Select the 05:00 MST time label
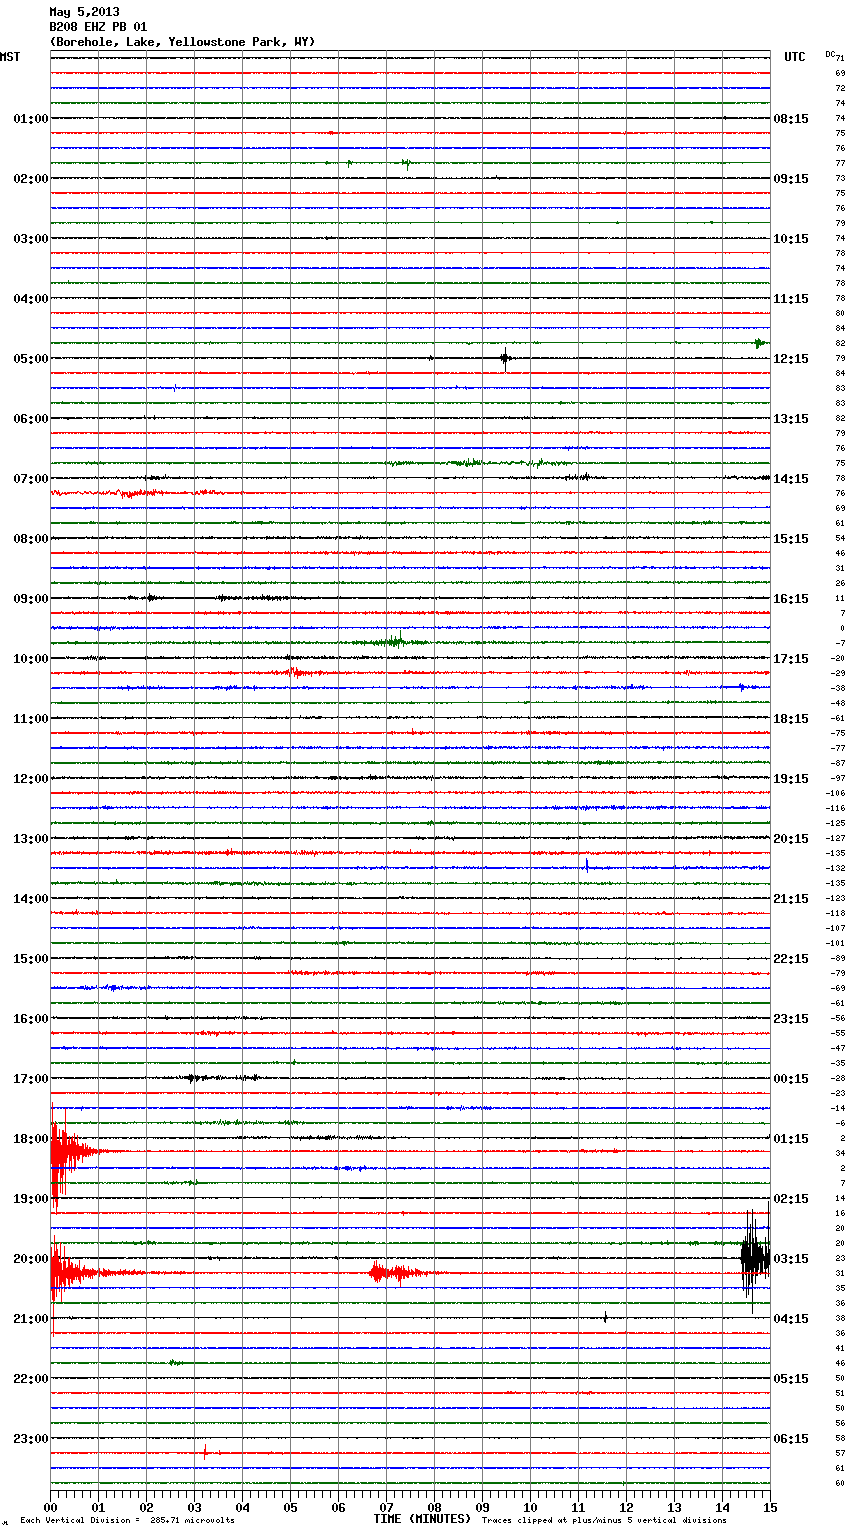The image size is (850, 1534). point(31,359)
